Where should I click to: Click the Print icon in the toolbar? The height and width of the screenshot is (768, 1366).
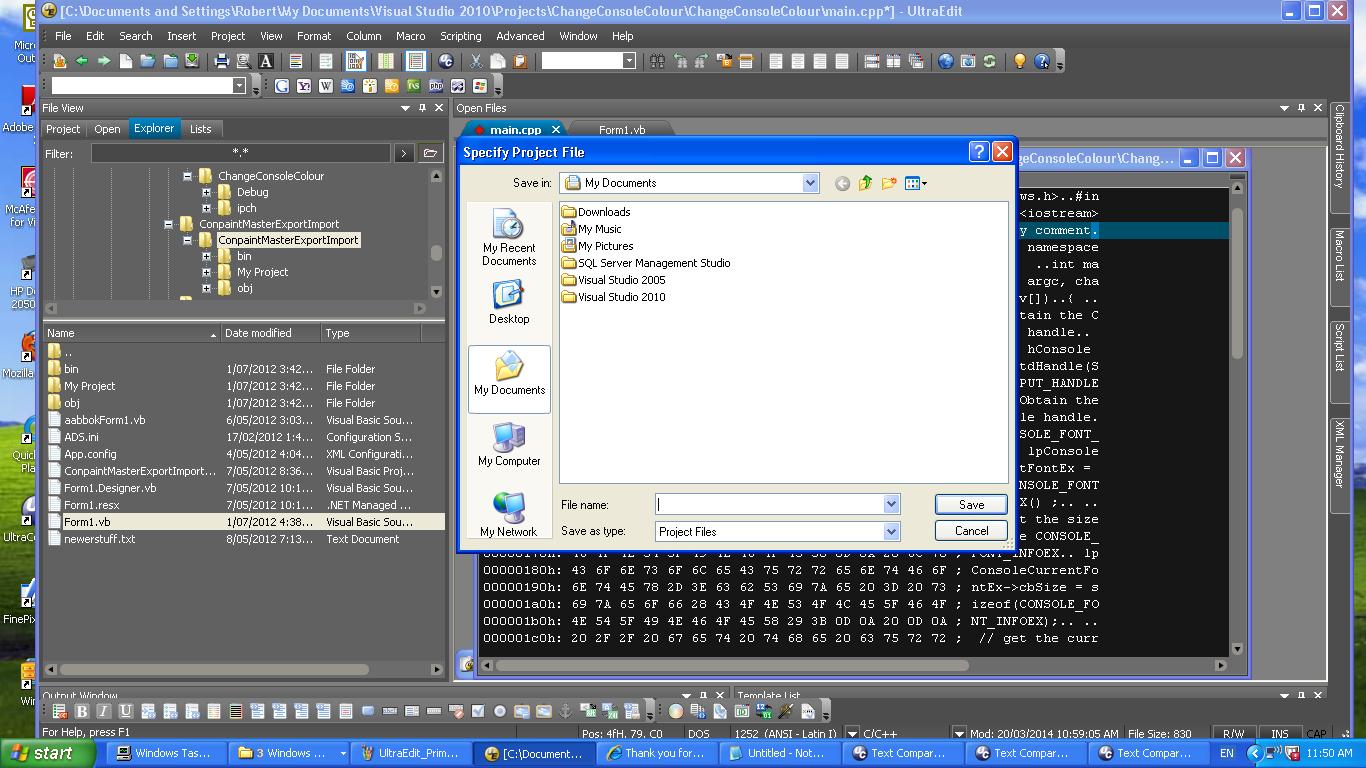coord(221,61)
